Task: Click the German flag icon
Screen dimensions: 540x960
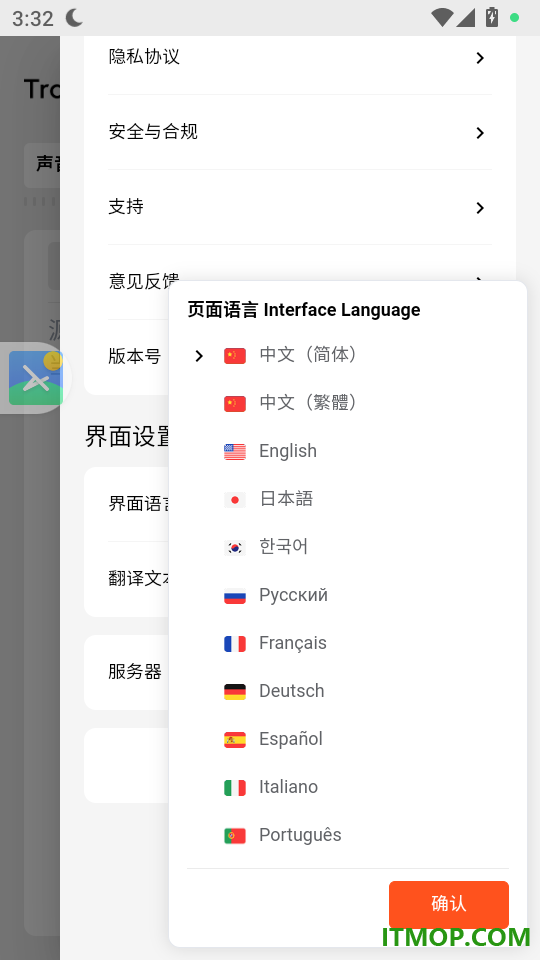Action: coord(234,692)
